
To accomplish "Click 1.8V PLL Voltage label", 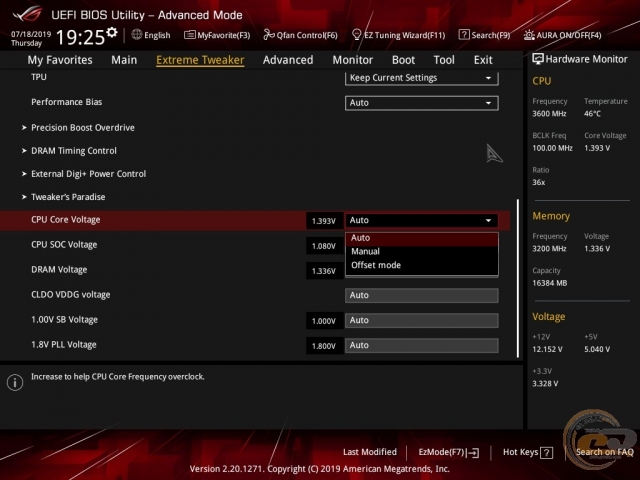I will tap(64, 344).
